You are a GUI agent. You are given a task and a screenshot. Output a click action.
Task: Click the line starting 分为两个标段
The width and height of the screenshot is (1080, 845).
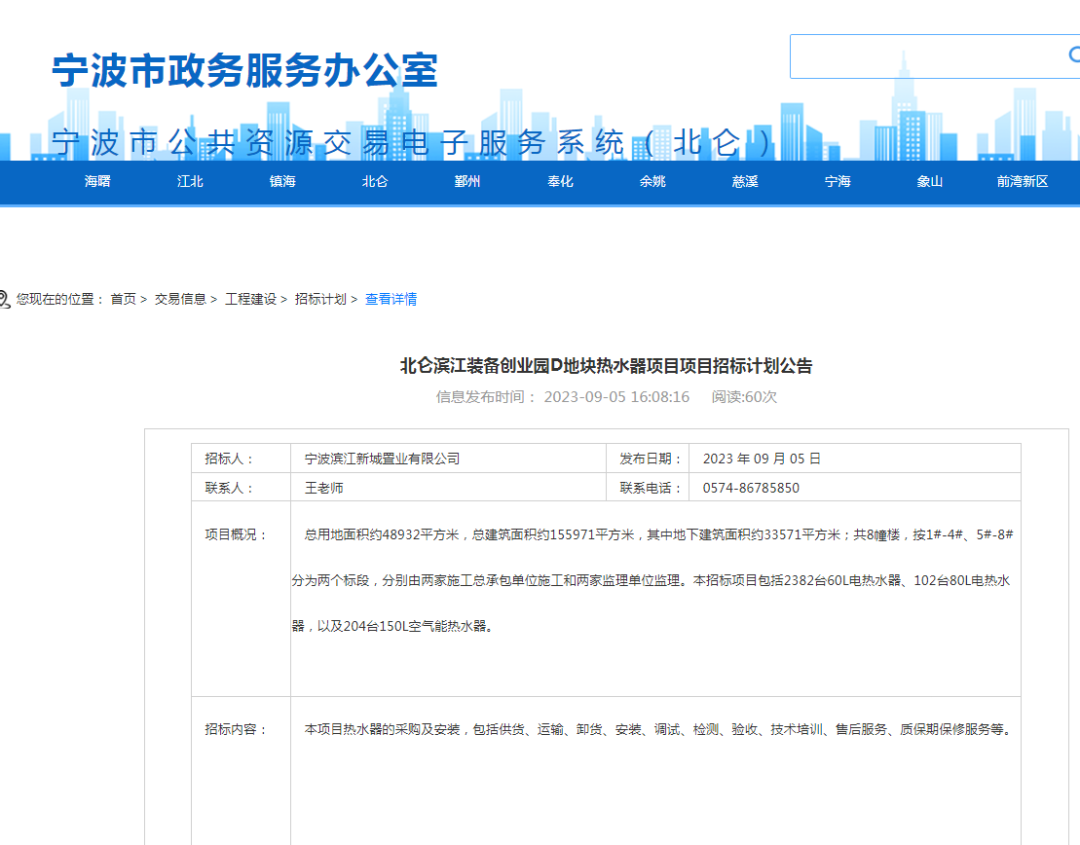pyautogui.click(x=651, y=581)
